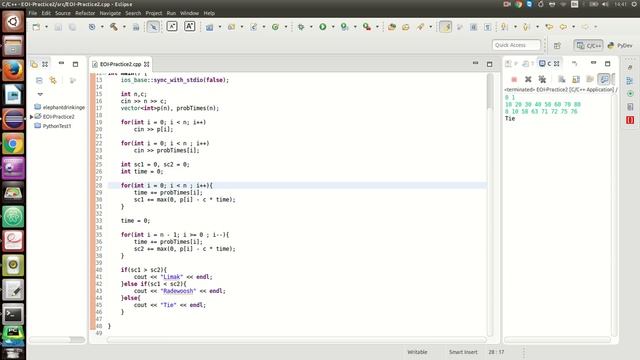Image resolution: width=640 pixels, height=360 pixels.
Task: Click the red brackets icon in right trim
Action: pos(630,120)
